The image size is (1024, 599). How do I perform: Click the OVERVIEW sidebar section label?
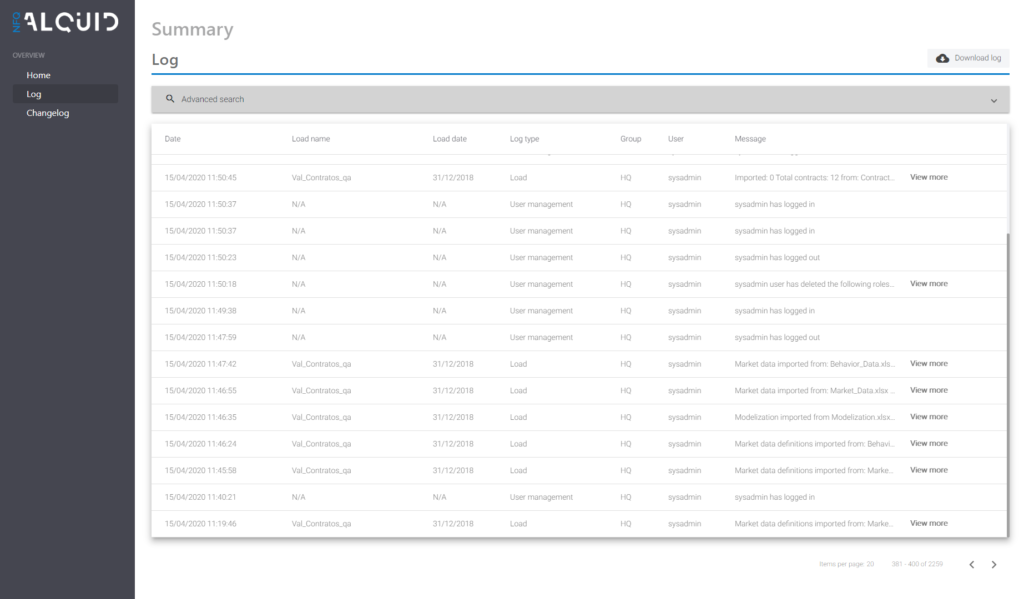tap(29, 56)
